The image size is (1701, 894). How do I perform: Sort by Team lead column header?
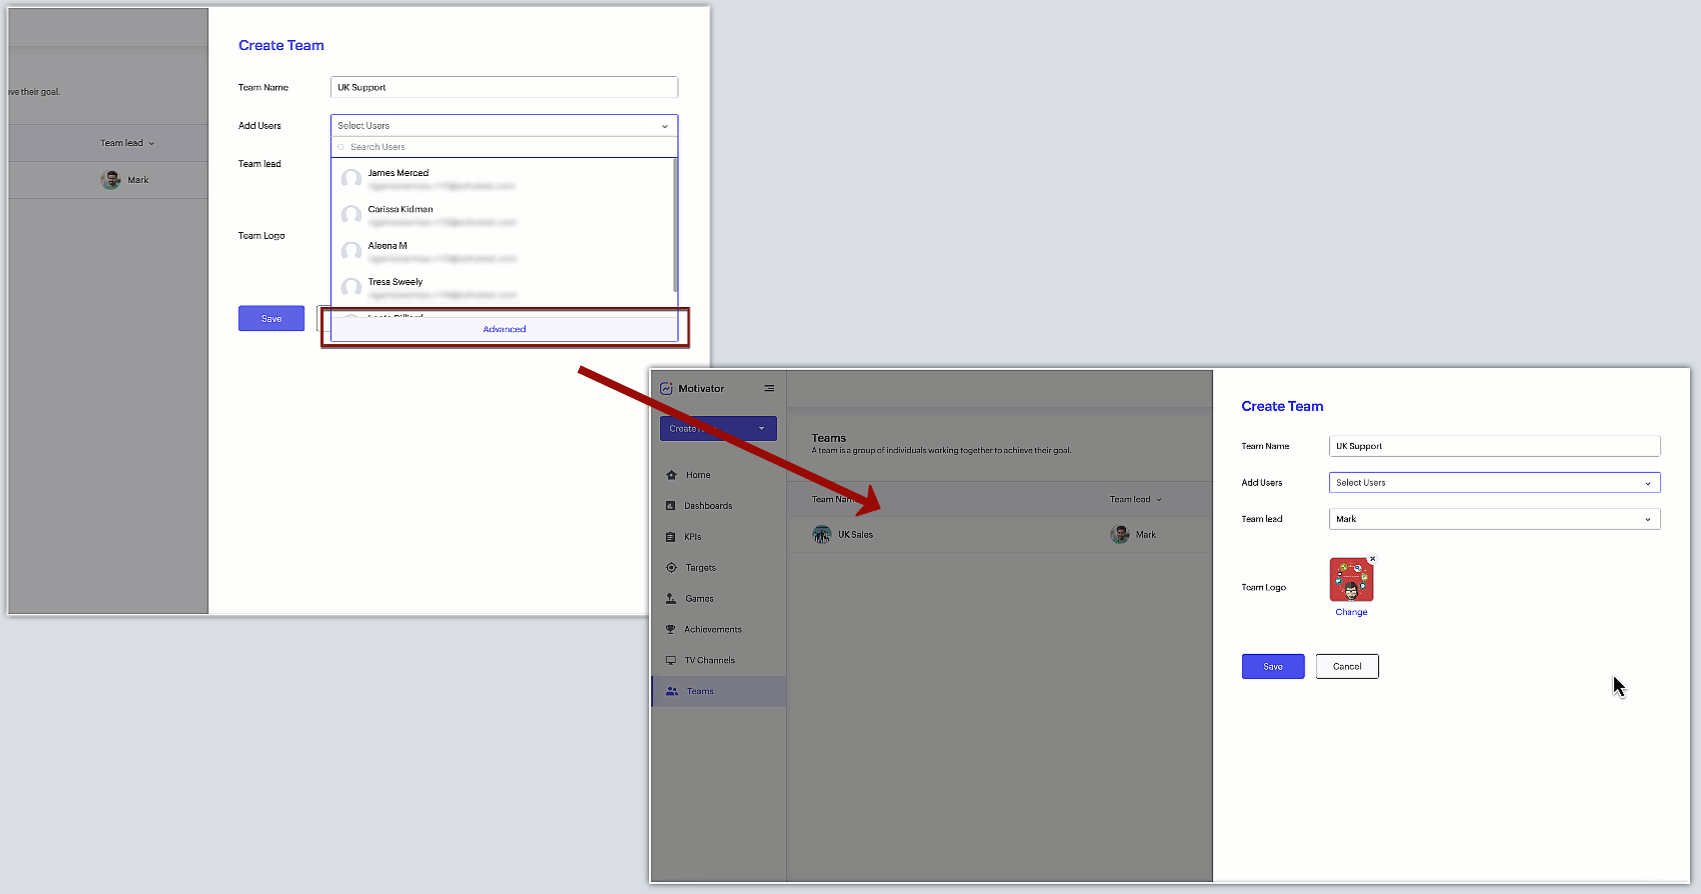click(x=1135, y=500)
